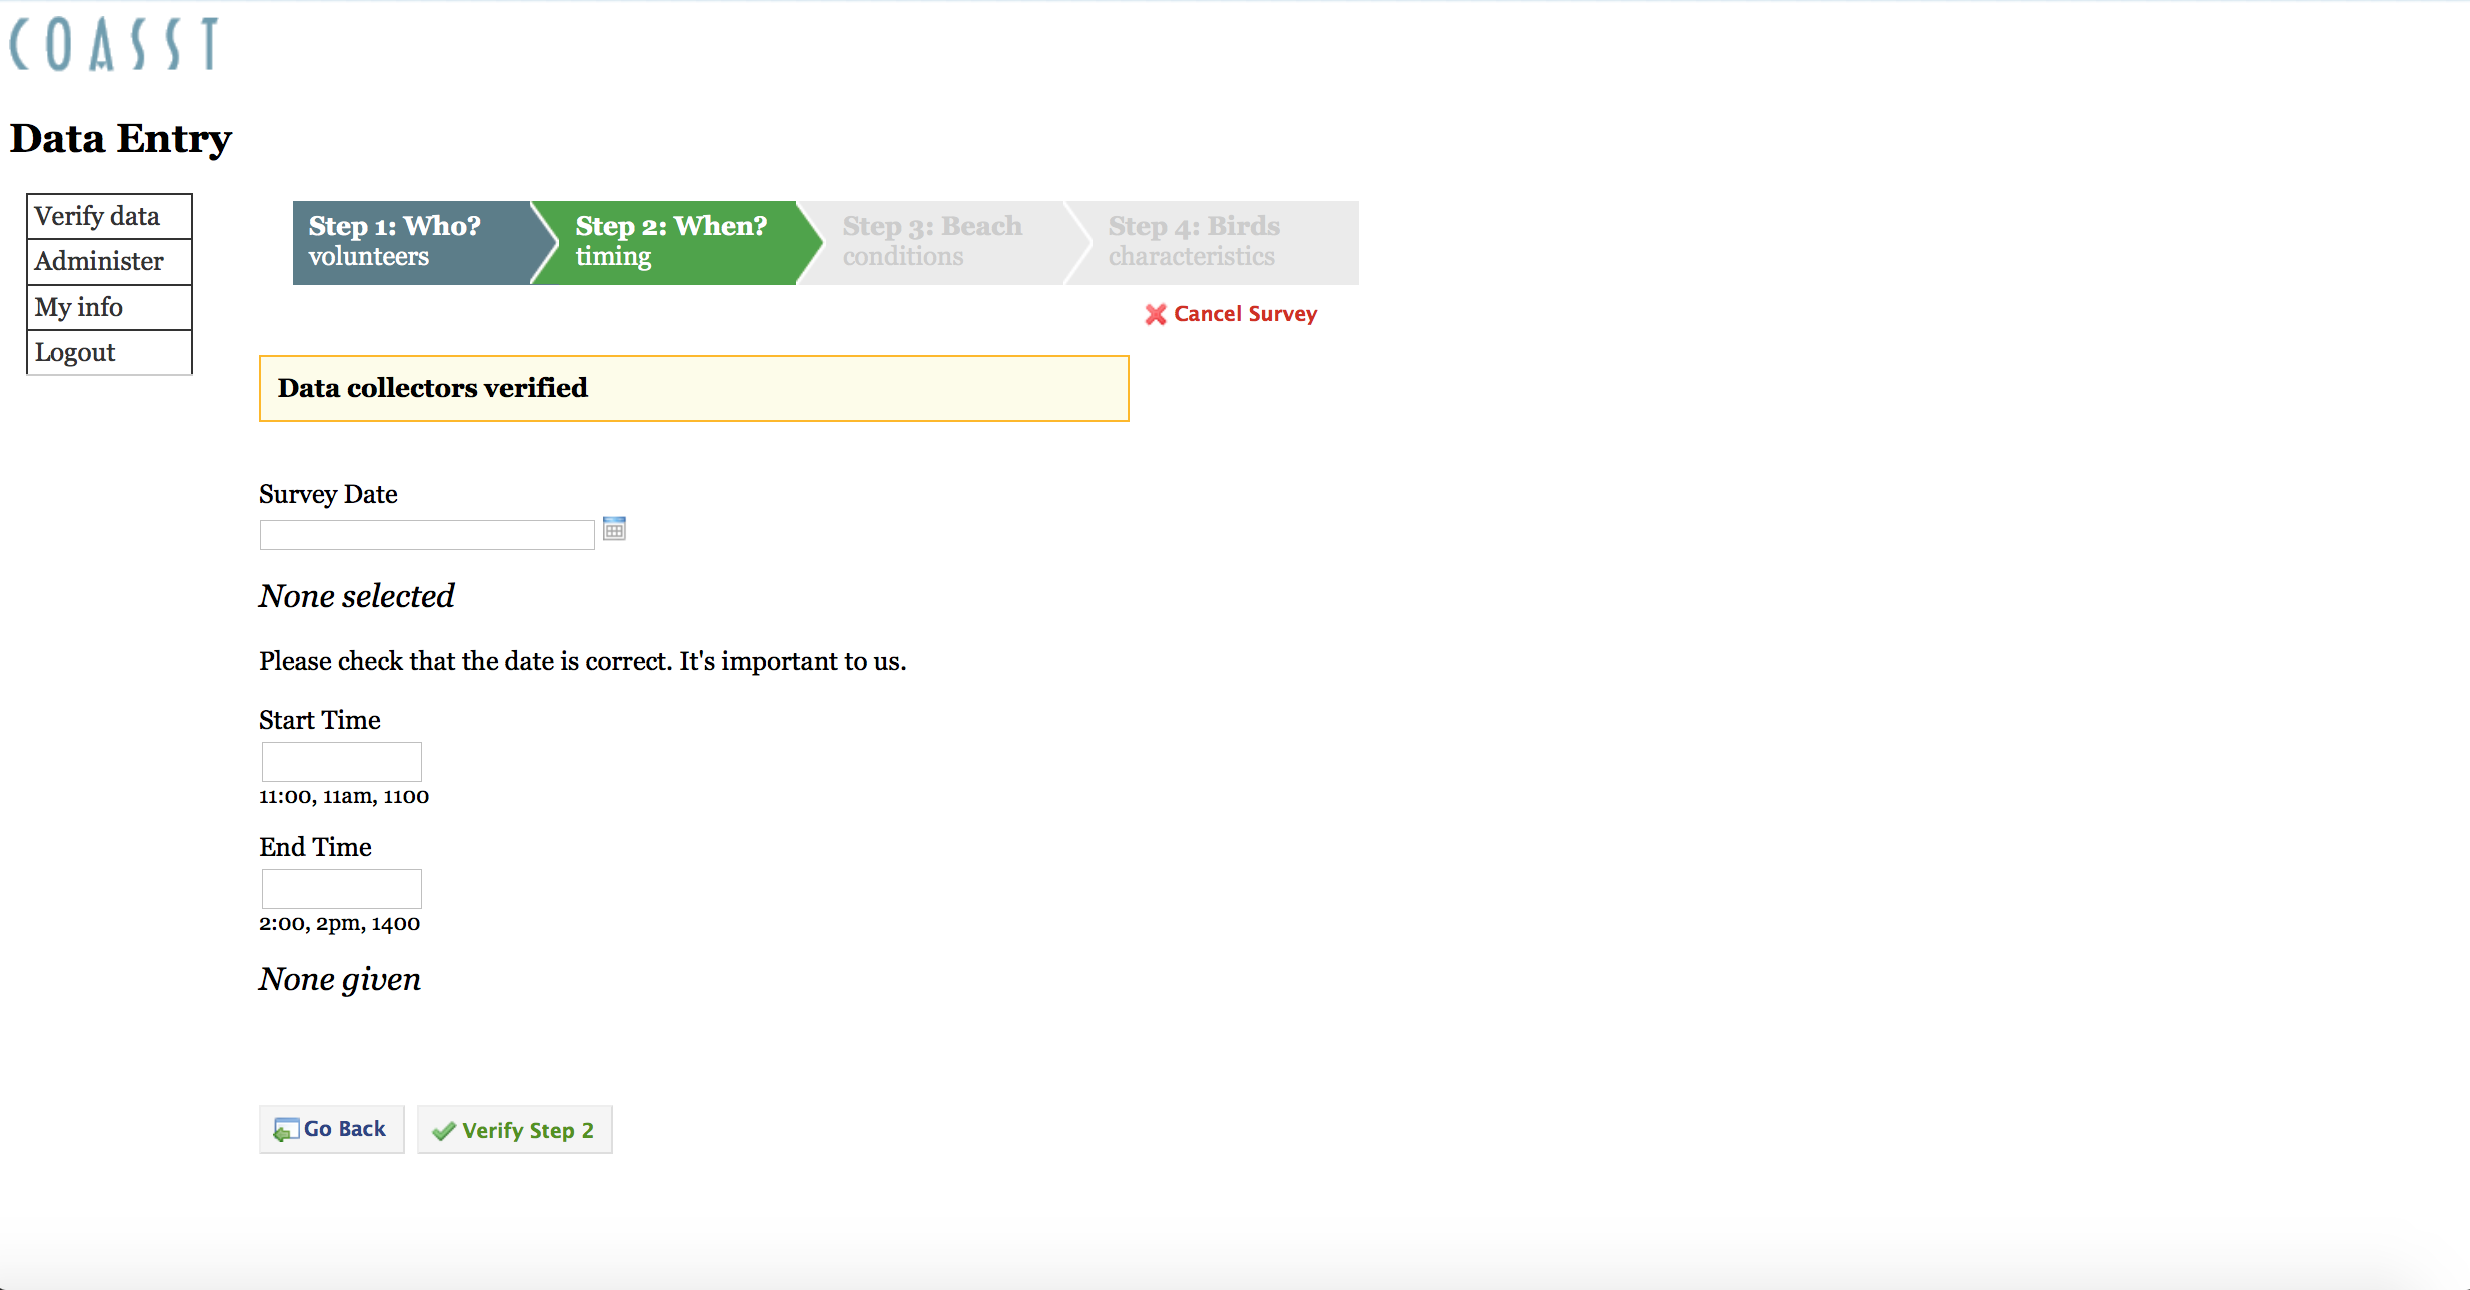Click the 'None selected' date text
The height and width of the screenshot is (1290, 2470).
coord(356,596)
